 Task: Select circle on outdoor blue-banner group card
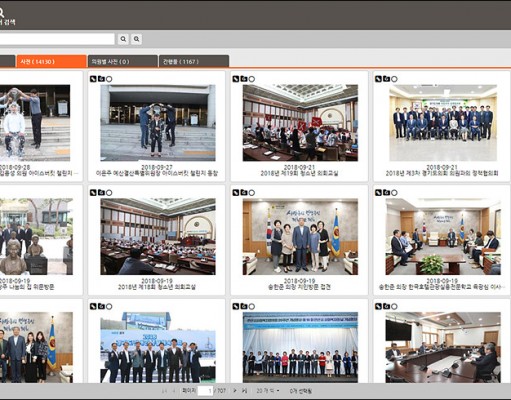109,306
